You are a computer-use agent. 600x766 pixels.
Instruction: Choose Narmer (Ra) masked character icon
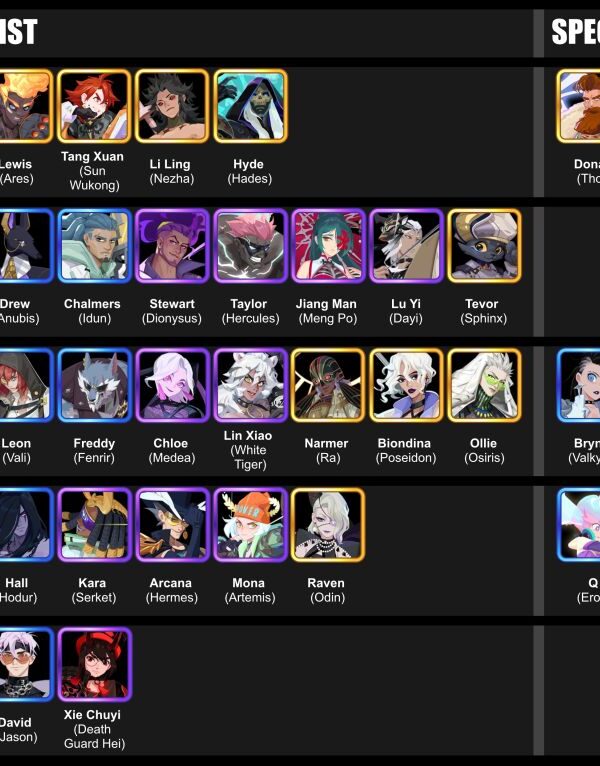328,385
